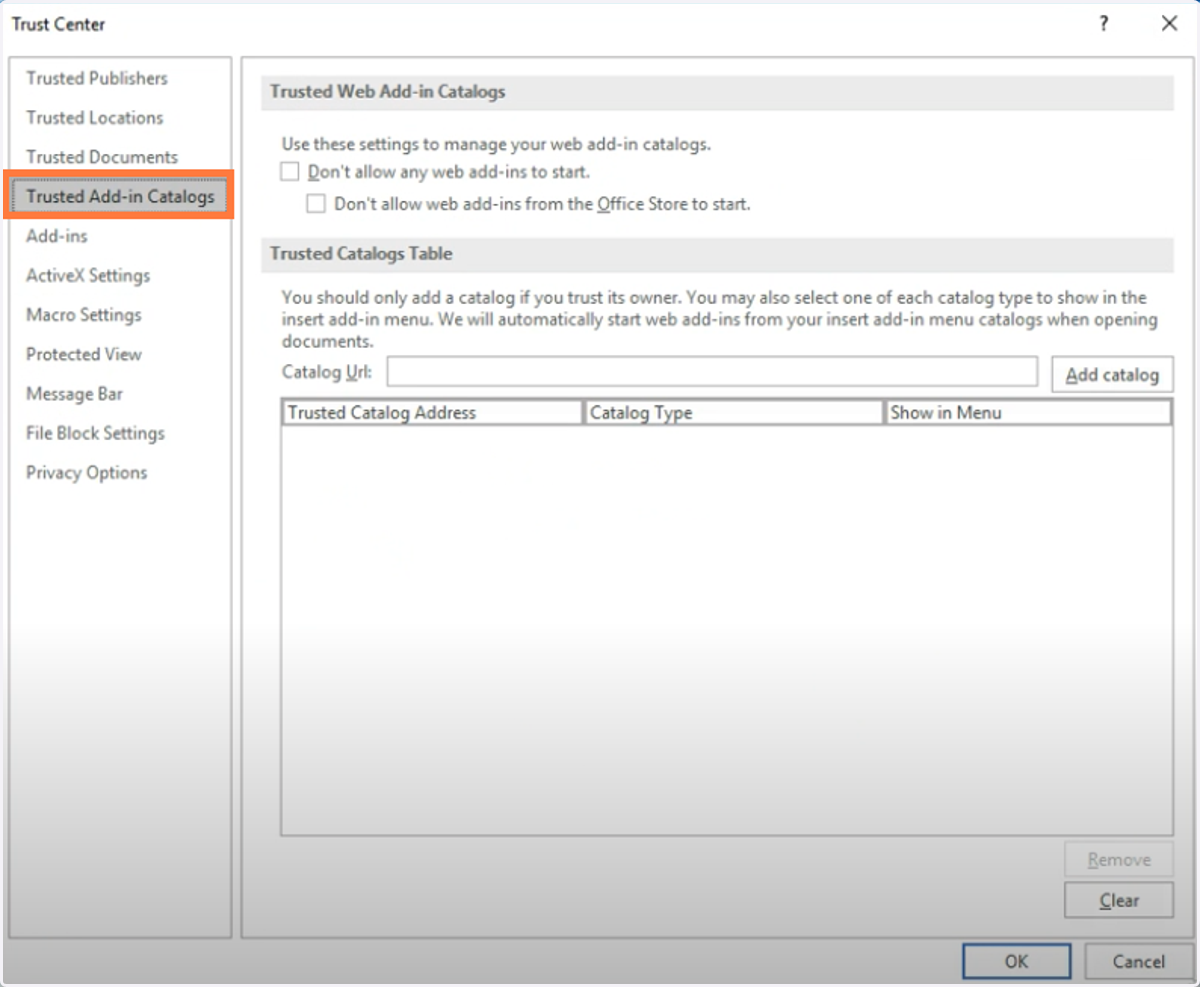The height and width of the screenshot is (987, 1200).
Task: Click the Add catalog button
Action: click(x=1112, y=375)
